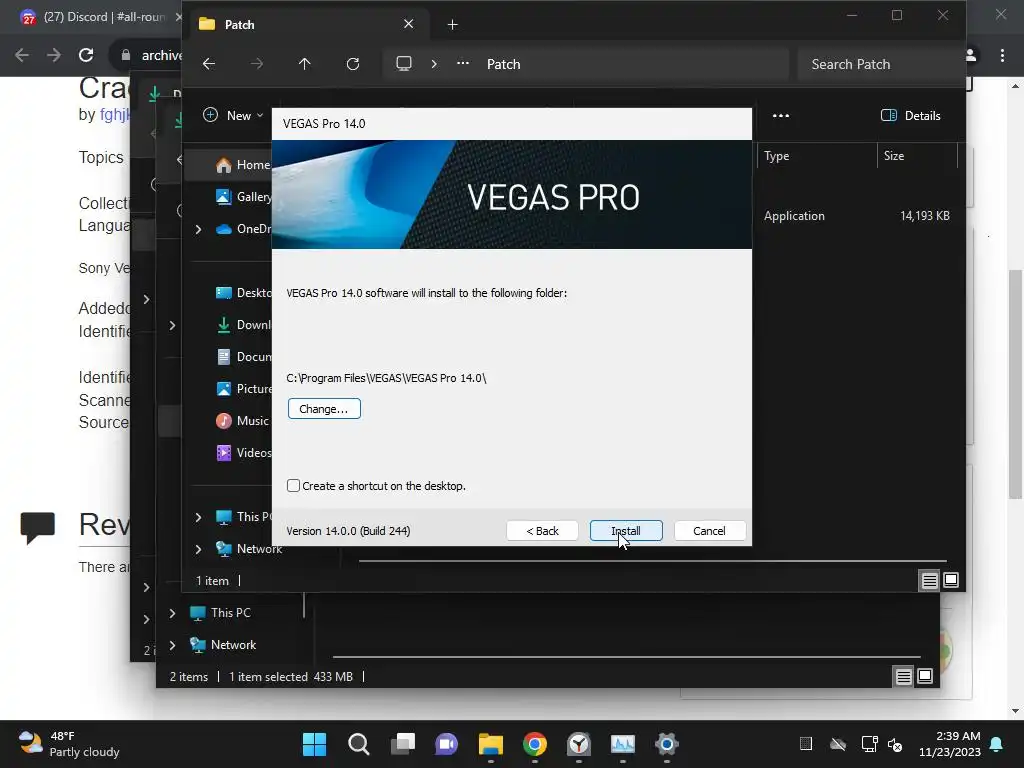This screenshot has height=768, width=1024.
Task: Switch Patch window to large icons view
Action: coord(951,580)
